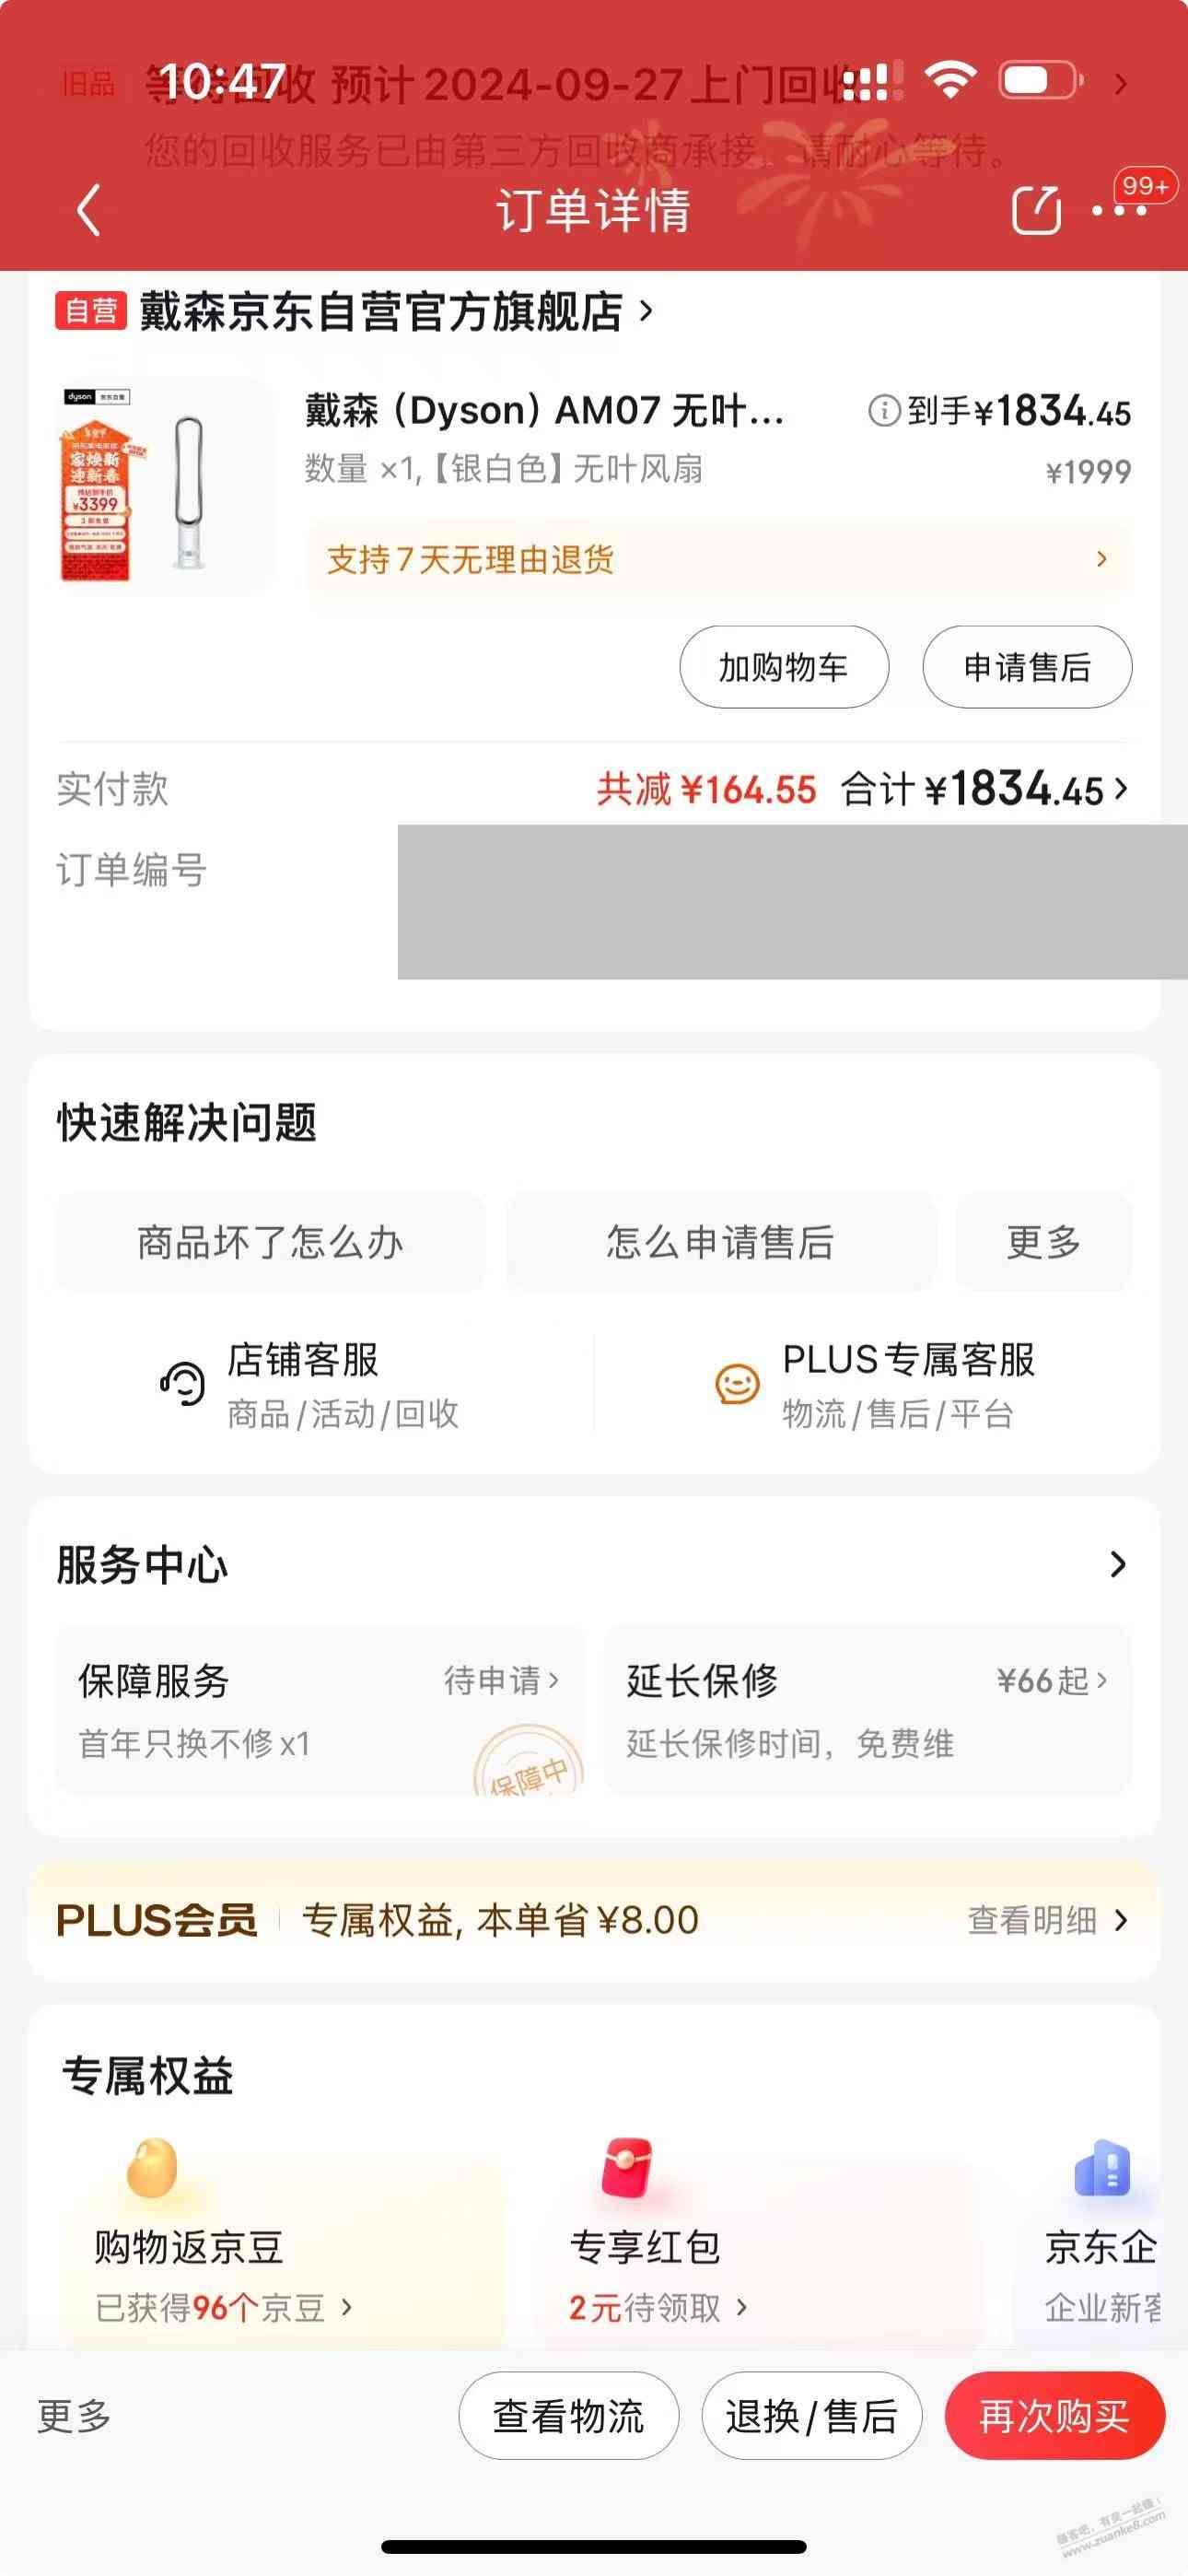Open 店铺客服 headset support icon
1188x2576 pixels.
point(182,1384)
